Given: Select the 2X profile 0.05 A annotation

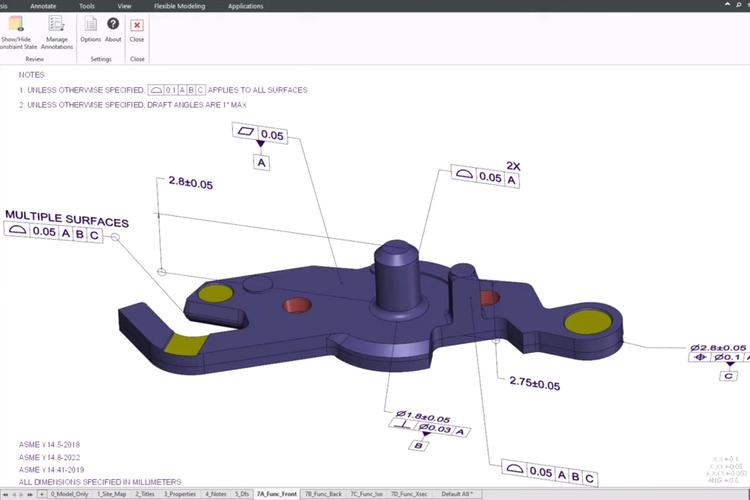Looking at the screenshot, I should [x=487, y=178].
